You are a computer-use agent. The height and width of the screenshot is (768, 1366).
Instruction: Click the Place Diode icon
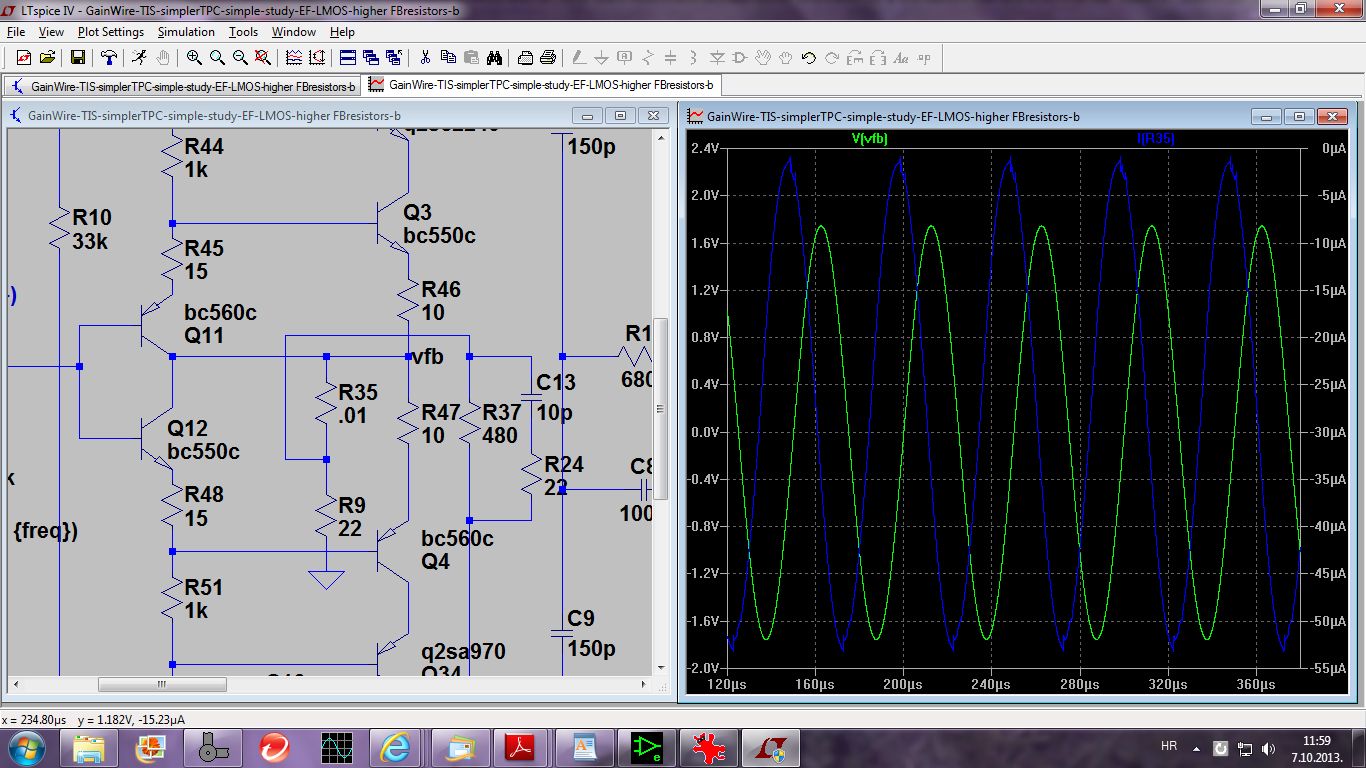coord(717,58)
